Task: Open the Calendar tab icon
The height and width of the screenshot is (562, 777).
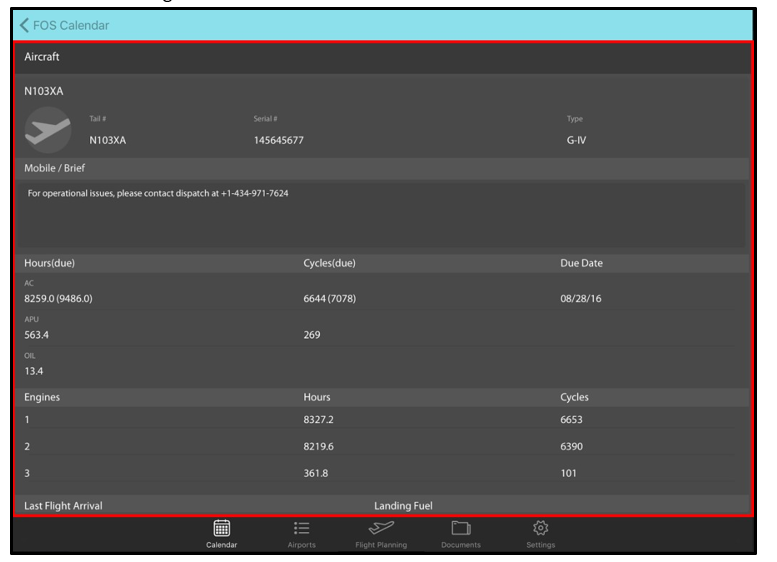Action: pos(222,528)
